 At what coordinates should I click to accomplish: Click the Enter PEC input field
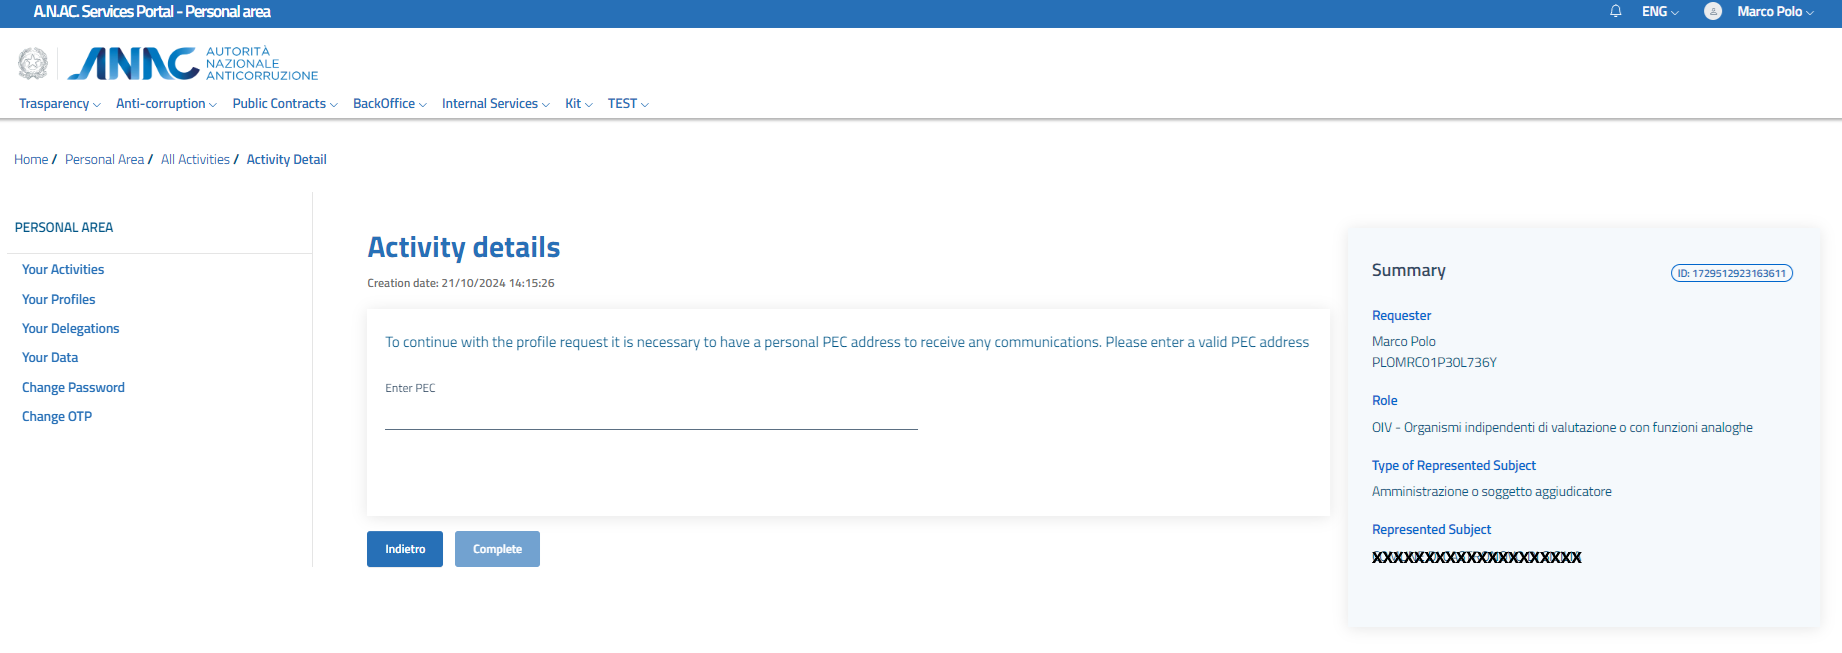coord(651,415)
